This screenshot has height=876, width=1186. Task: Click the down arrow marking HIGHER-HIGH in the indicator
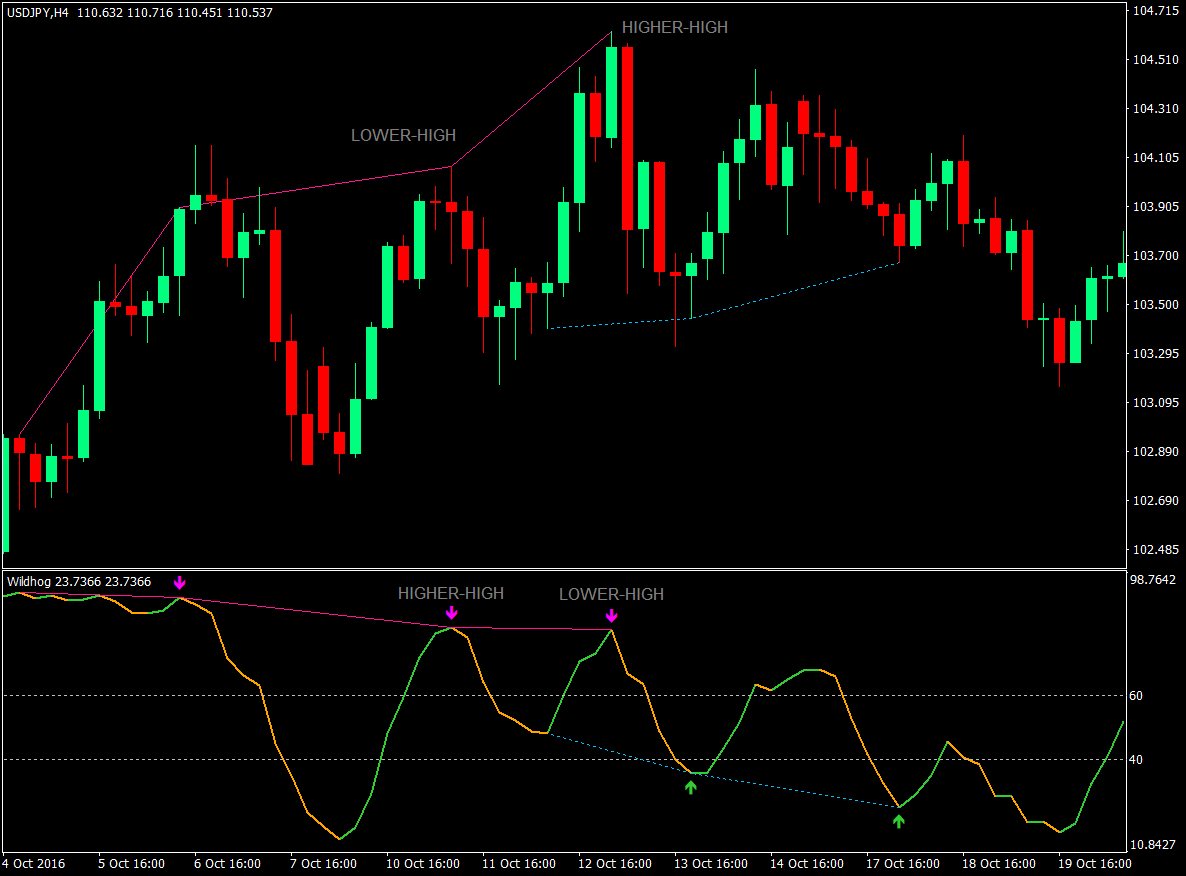(451, 611)
